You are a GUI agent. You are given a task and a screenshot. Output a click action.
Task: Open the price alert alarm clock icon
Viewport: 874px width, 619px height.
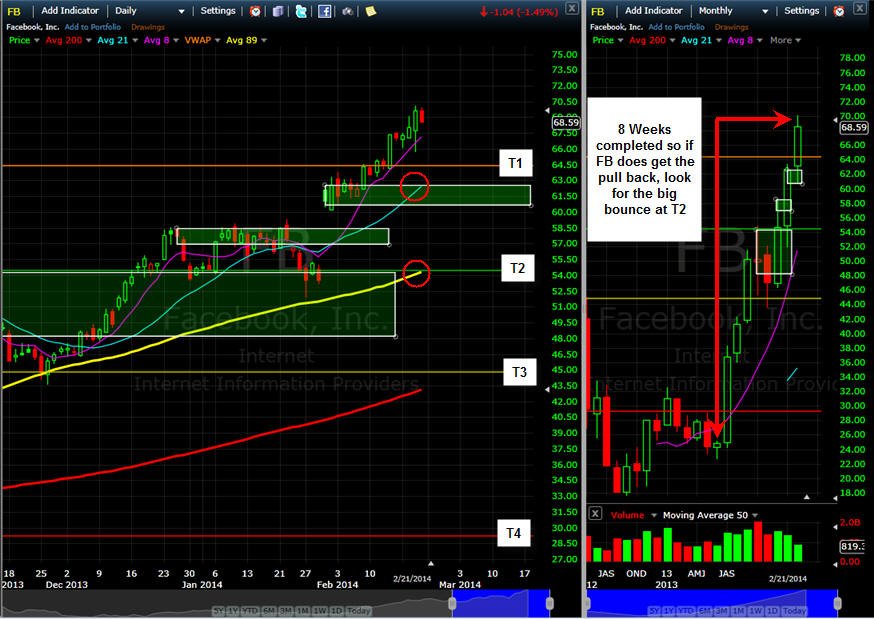[255, 11]
